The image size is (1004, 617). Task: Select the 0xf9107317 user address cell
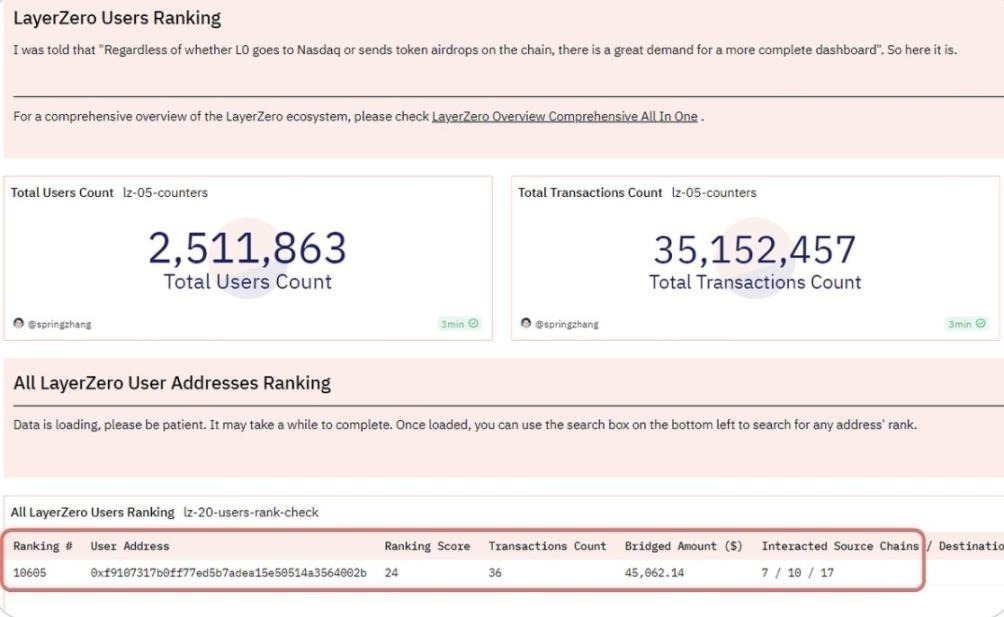pyautogui.click(x=228, y=573)
